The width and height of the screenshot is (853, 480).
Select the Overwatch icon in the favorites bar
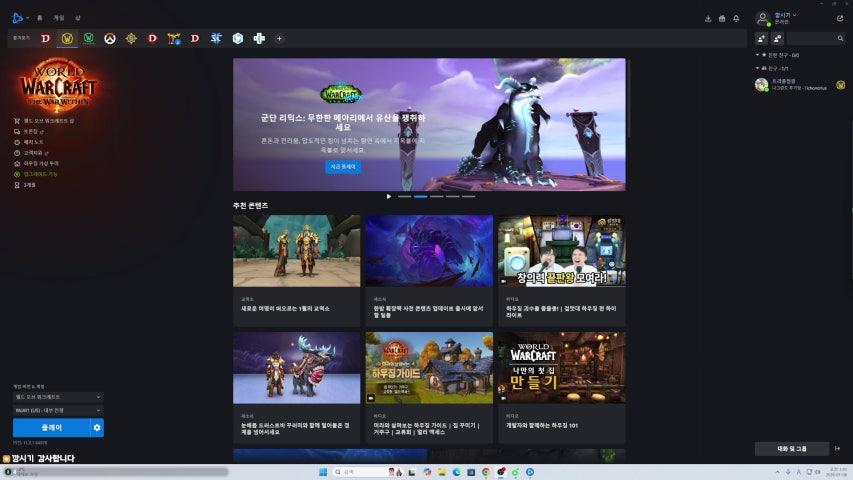[110, 38]
